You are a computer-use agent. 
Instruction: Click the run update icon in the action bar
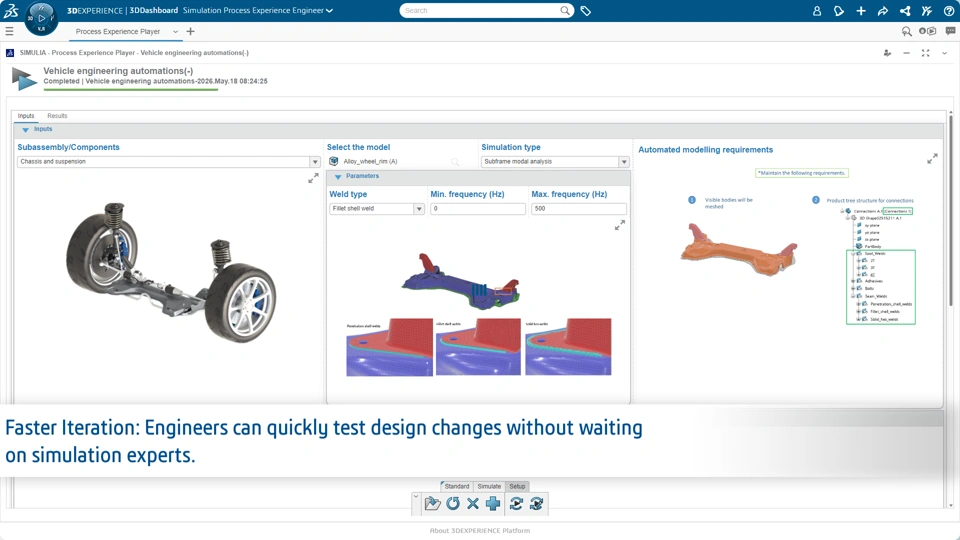516,503
